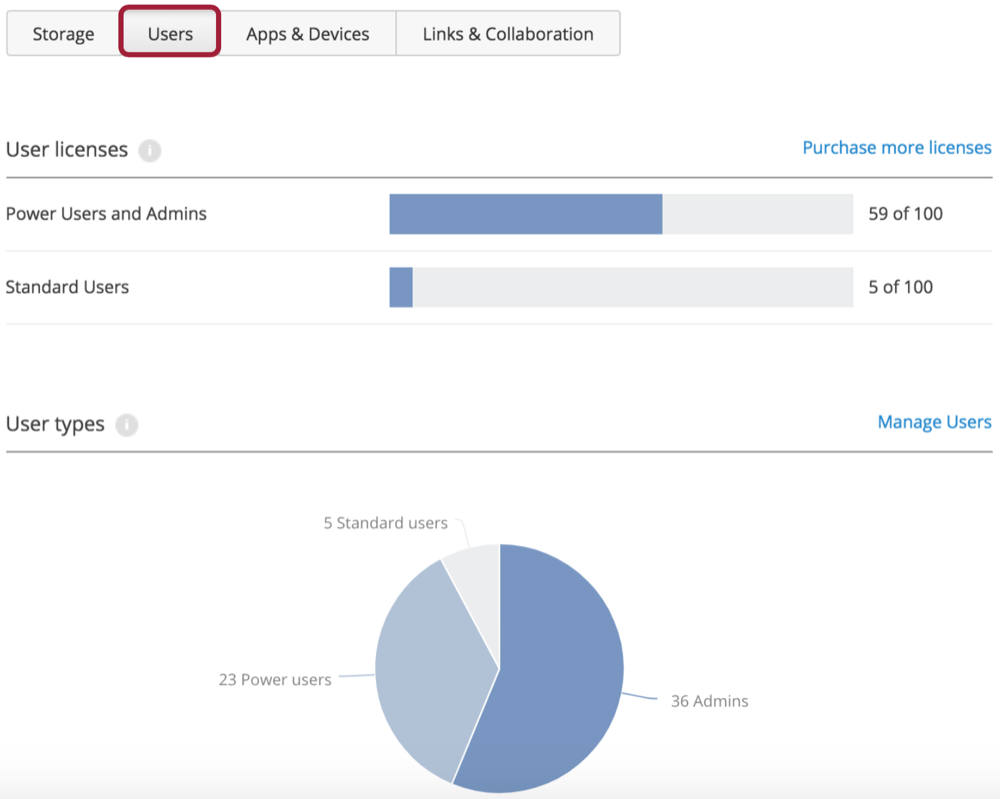Click the 'Standard Users' row label
The width and height of the screenshot is (1000, 799).
[67, 288]
